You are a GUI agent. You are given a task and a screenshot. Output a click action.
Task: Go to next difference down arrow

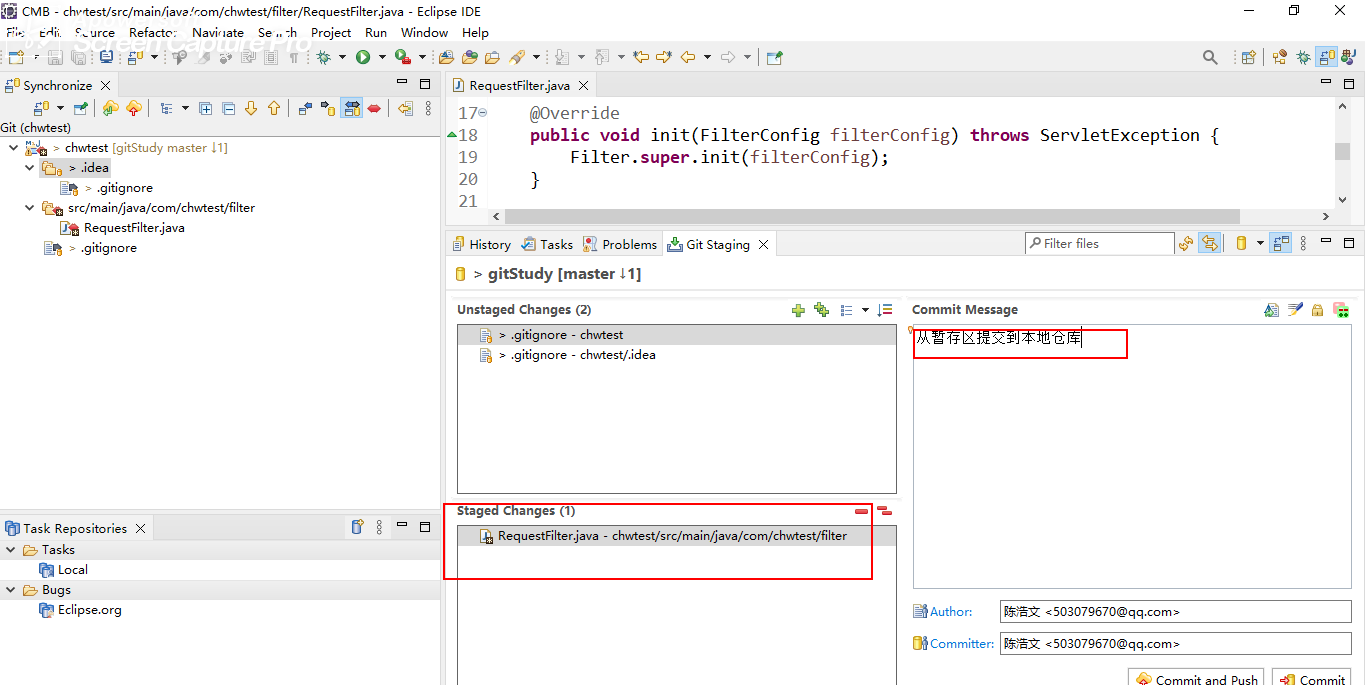251,108
